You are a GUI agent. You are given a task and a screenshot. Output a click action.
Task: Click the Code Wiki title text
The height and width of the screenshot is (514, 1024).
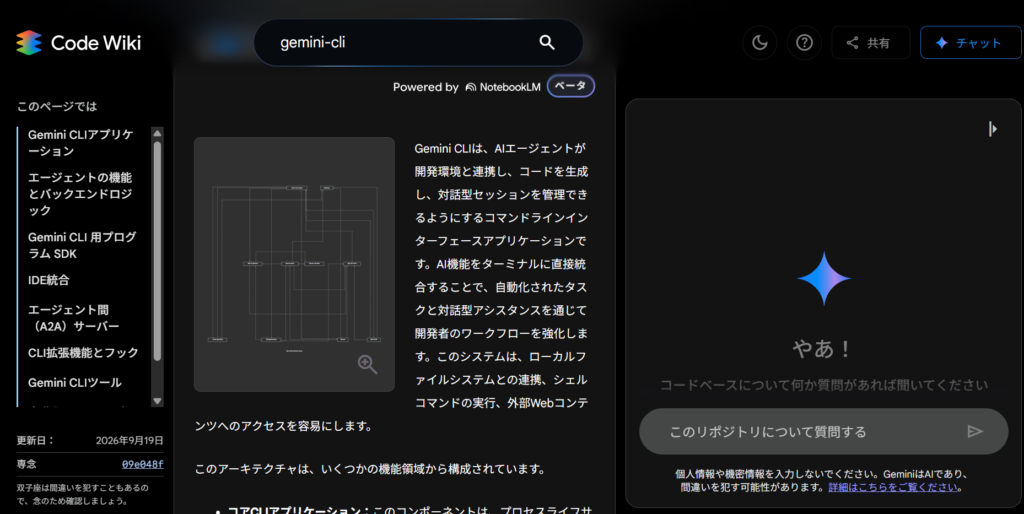[96, 43]
